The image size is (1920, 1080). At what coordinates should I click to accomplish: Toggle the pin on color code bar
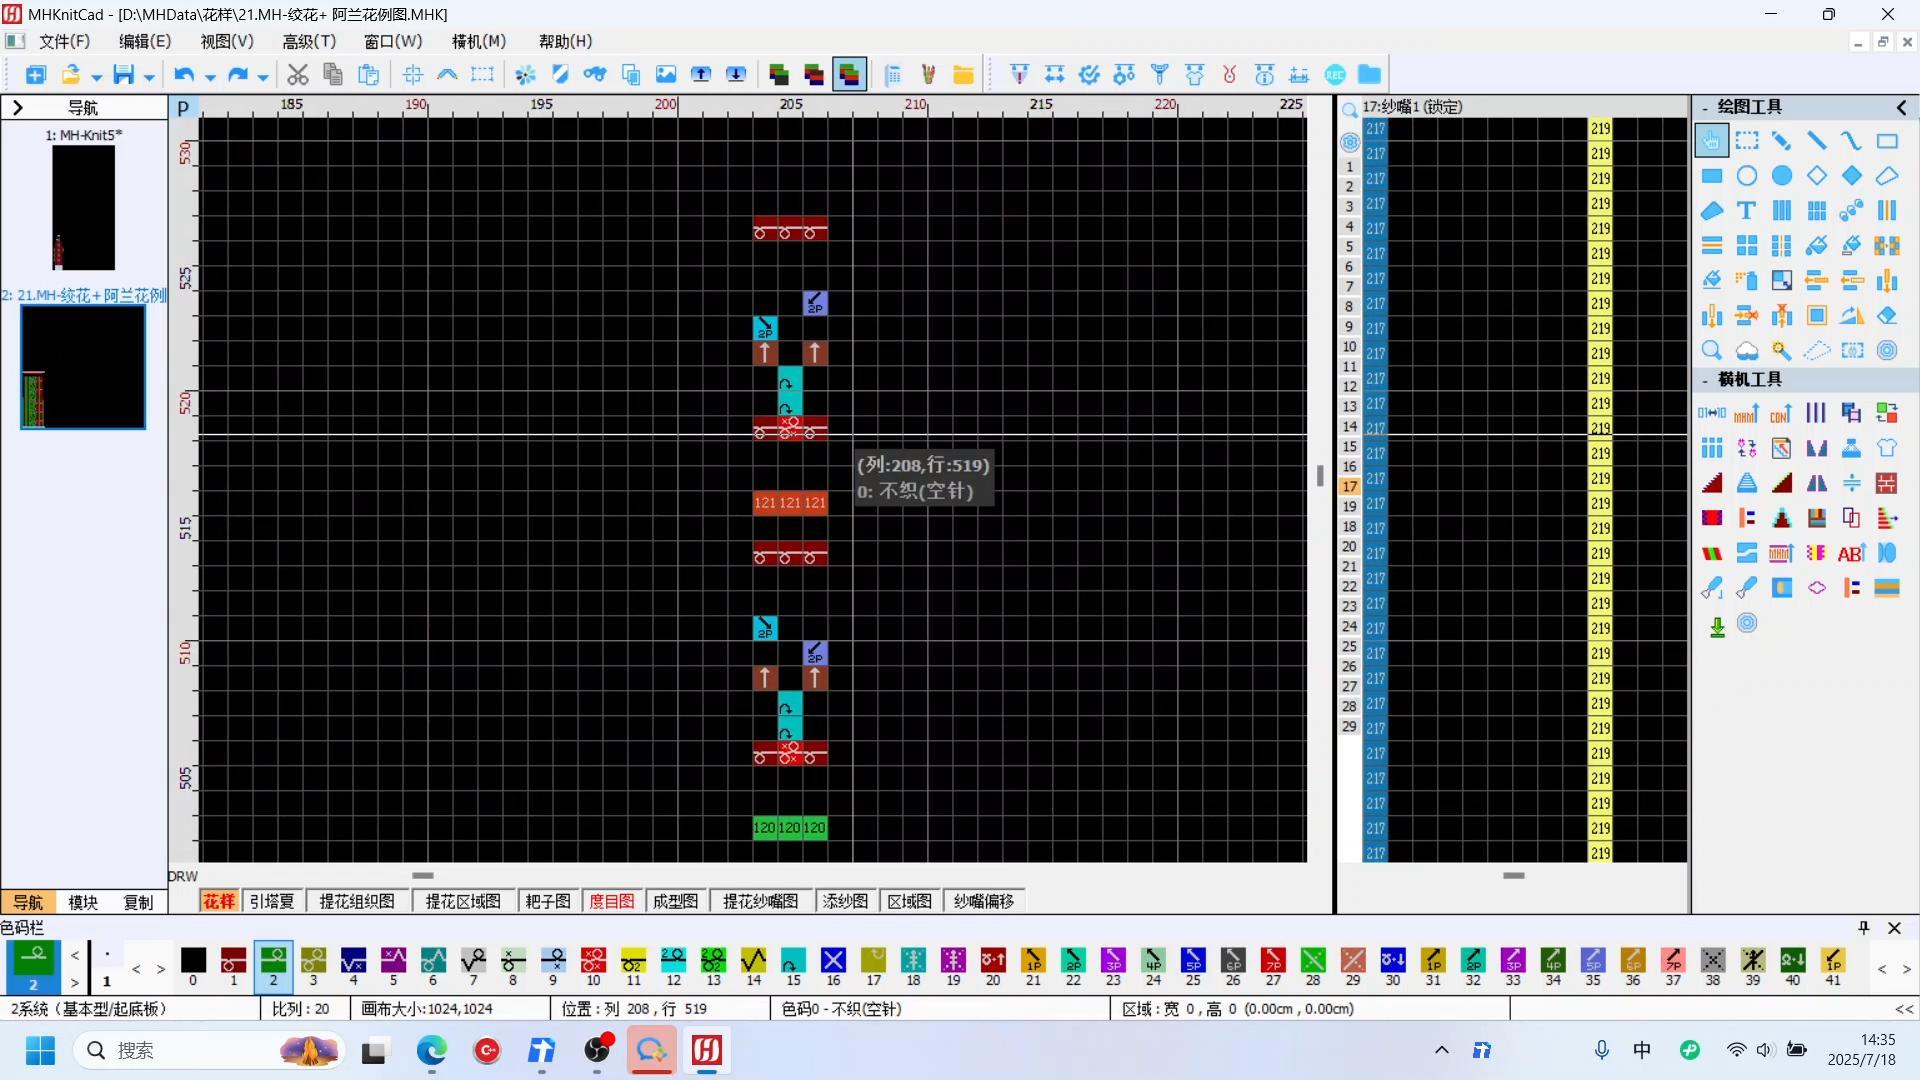(1863, 928)
